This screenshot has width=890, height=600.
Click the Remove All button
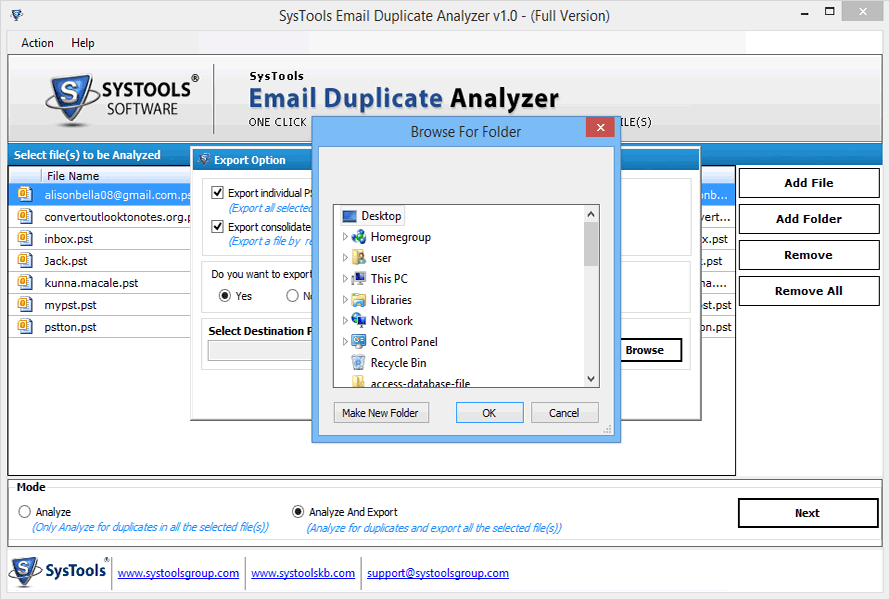[x=809, y=291]
